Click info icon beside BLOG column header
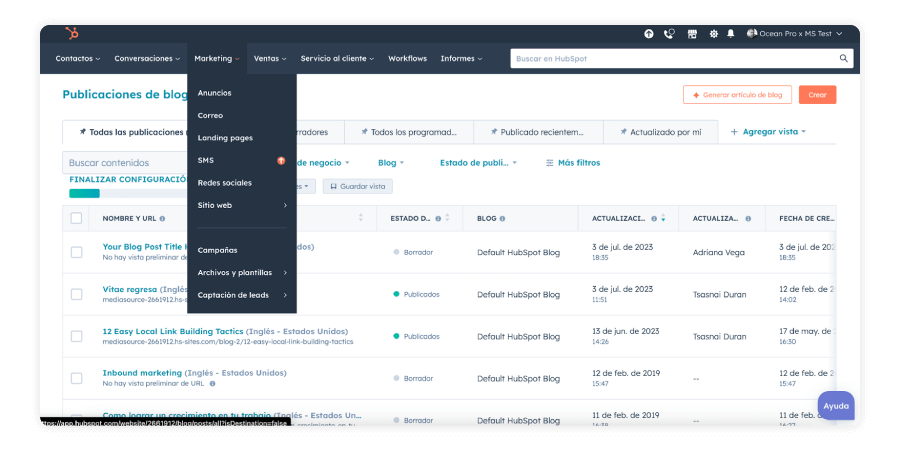Viewport: 900px width, 451px height. (x=502, y=219)
